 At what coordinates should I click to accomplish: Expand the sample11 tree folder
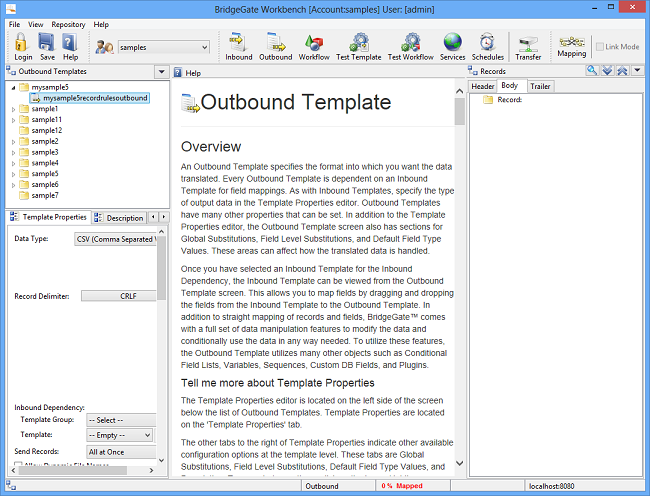[x=13, y=120]
